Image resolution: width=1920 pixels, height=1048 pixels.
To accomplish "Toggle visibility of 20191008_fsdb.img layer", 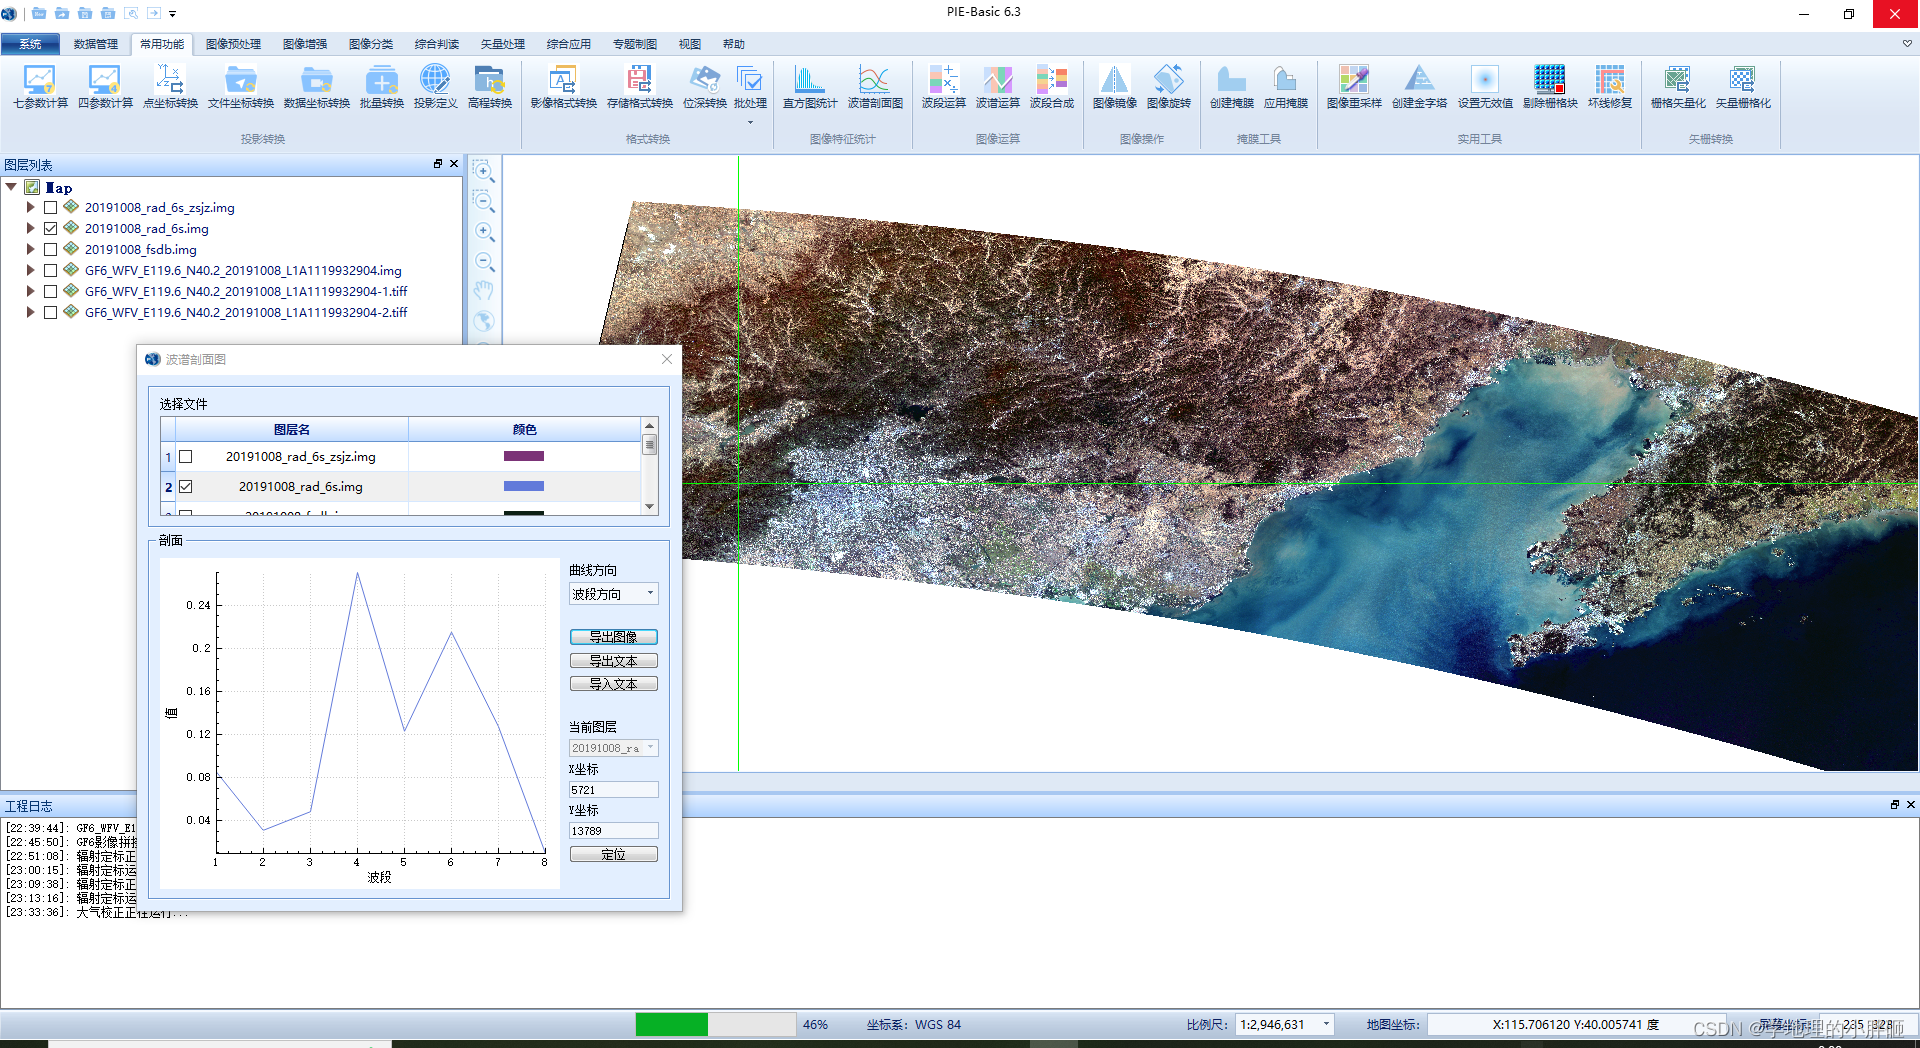I will (x=50, y=250).
